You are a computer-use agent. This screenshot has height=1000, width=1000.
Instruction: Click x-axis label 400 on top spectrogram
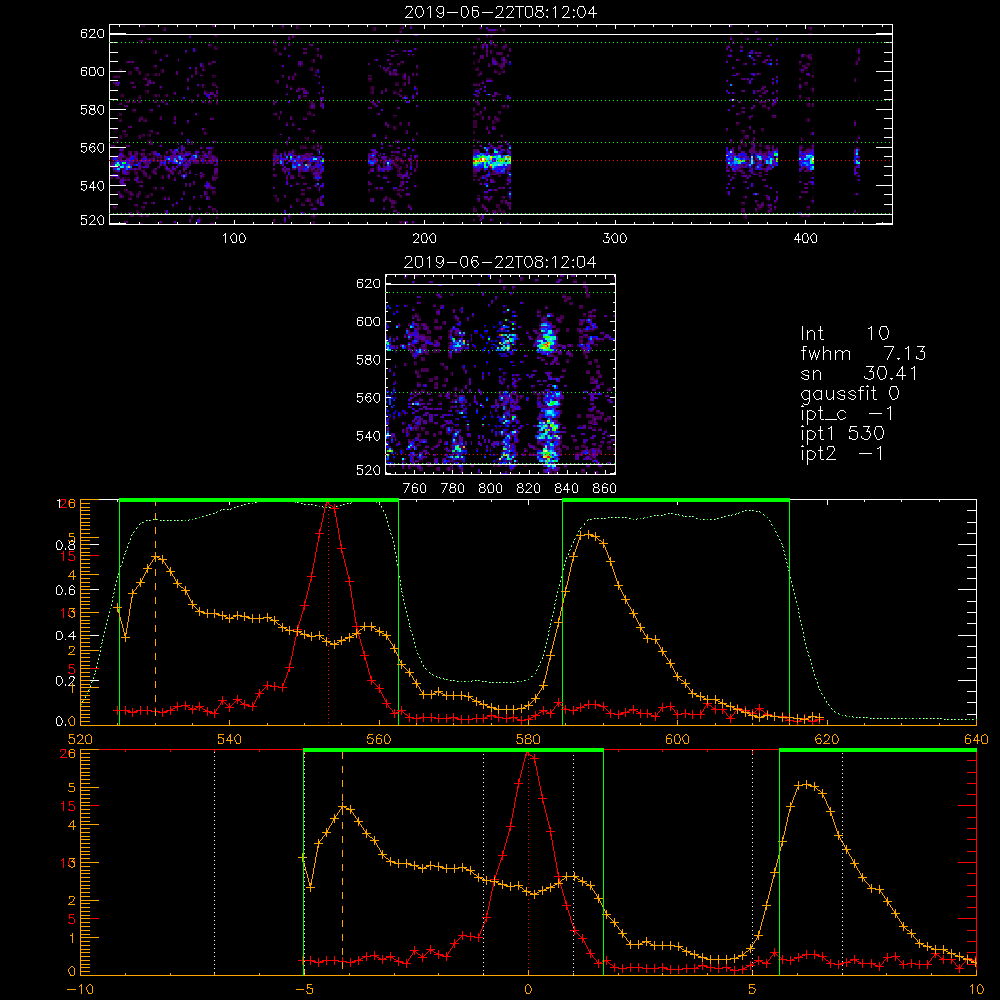[x=805, y=239]
